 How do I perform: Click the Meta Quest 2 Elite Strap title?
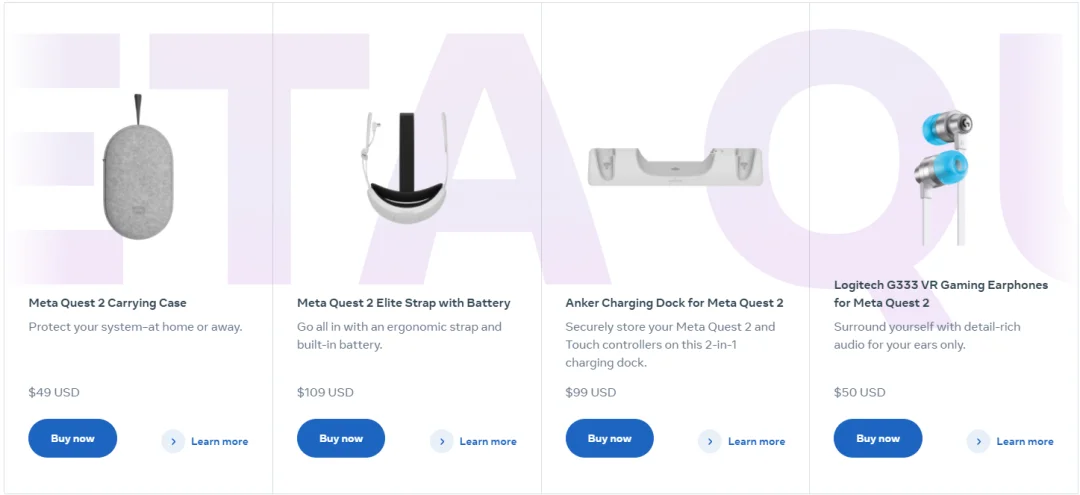tap(404, 303)
